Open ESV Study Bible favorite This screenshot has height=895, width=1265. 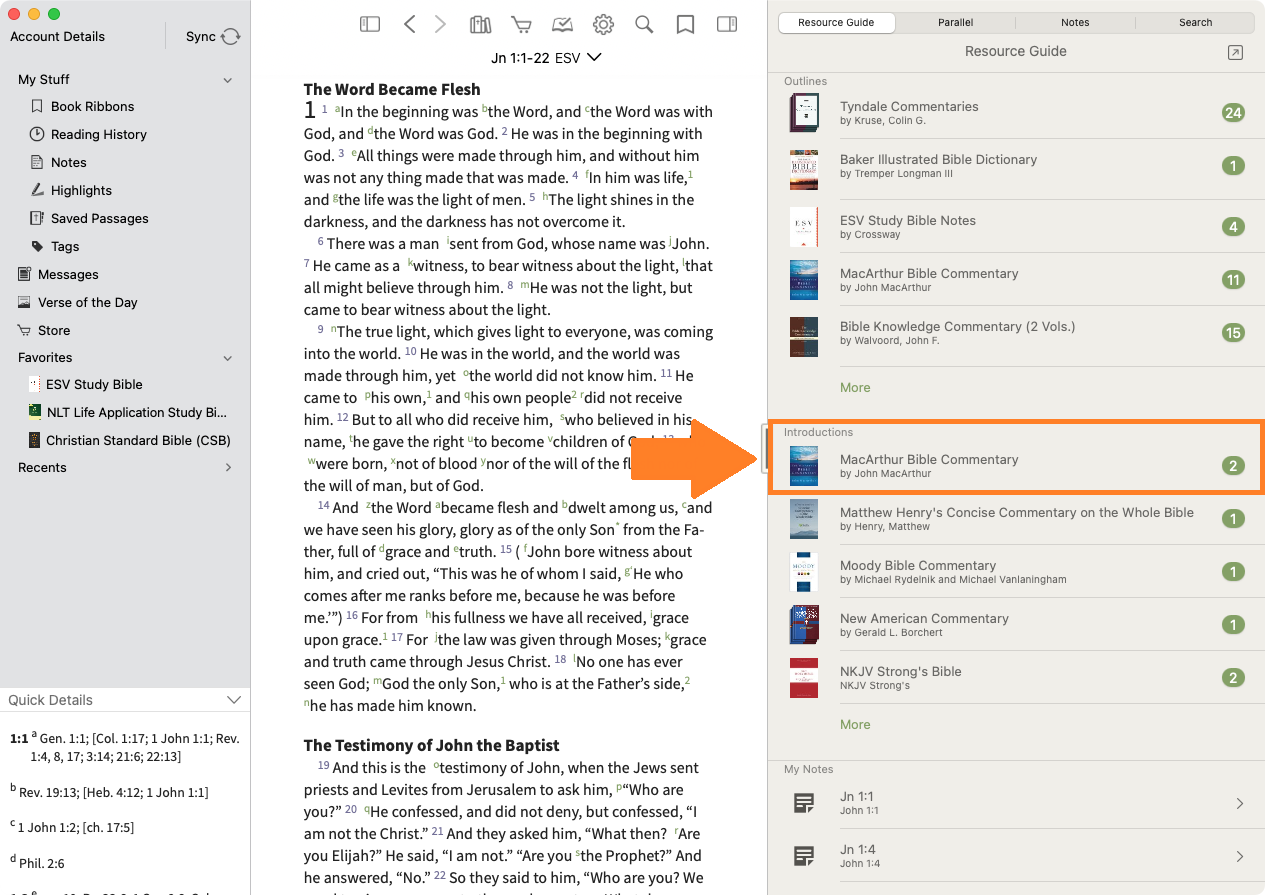click(94, 384)
